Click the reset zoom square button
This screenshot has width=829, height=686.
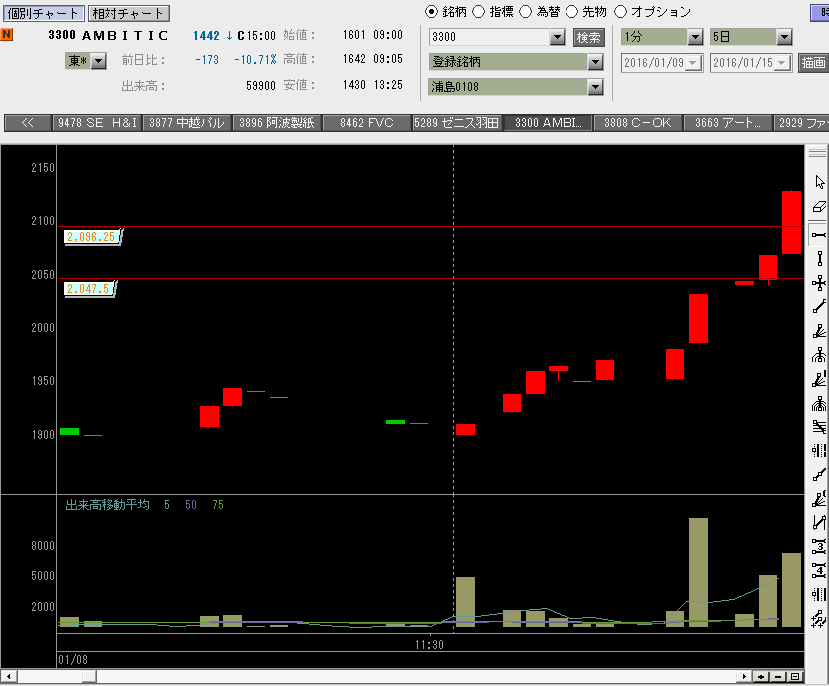[795, 676]
